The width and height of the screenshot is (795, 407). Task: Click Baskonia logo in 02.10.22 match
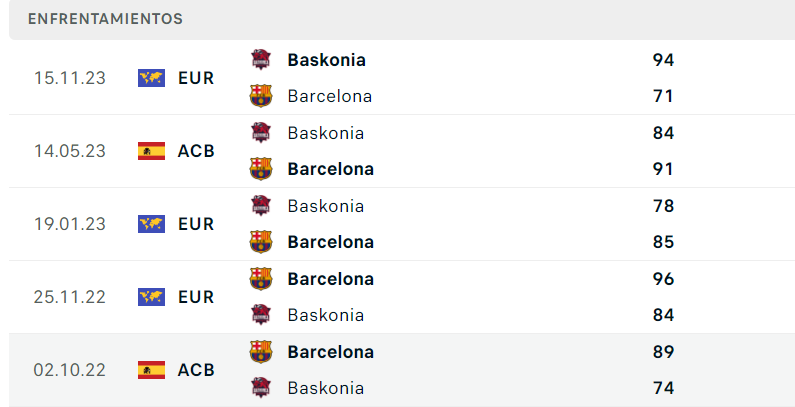tap(261, 388)
